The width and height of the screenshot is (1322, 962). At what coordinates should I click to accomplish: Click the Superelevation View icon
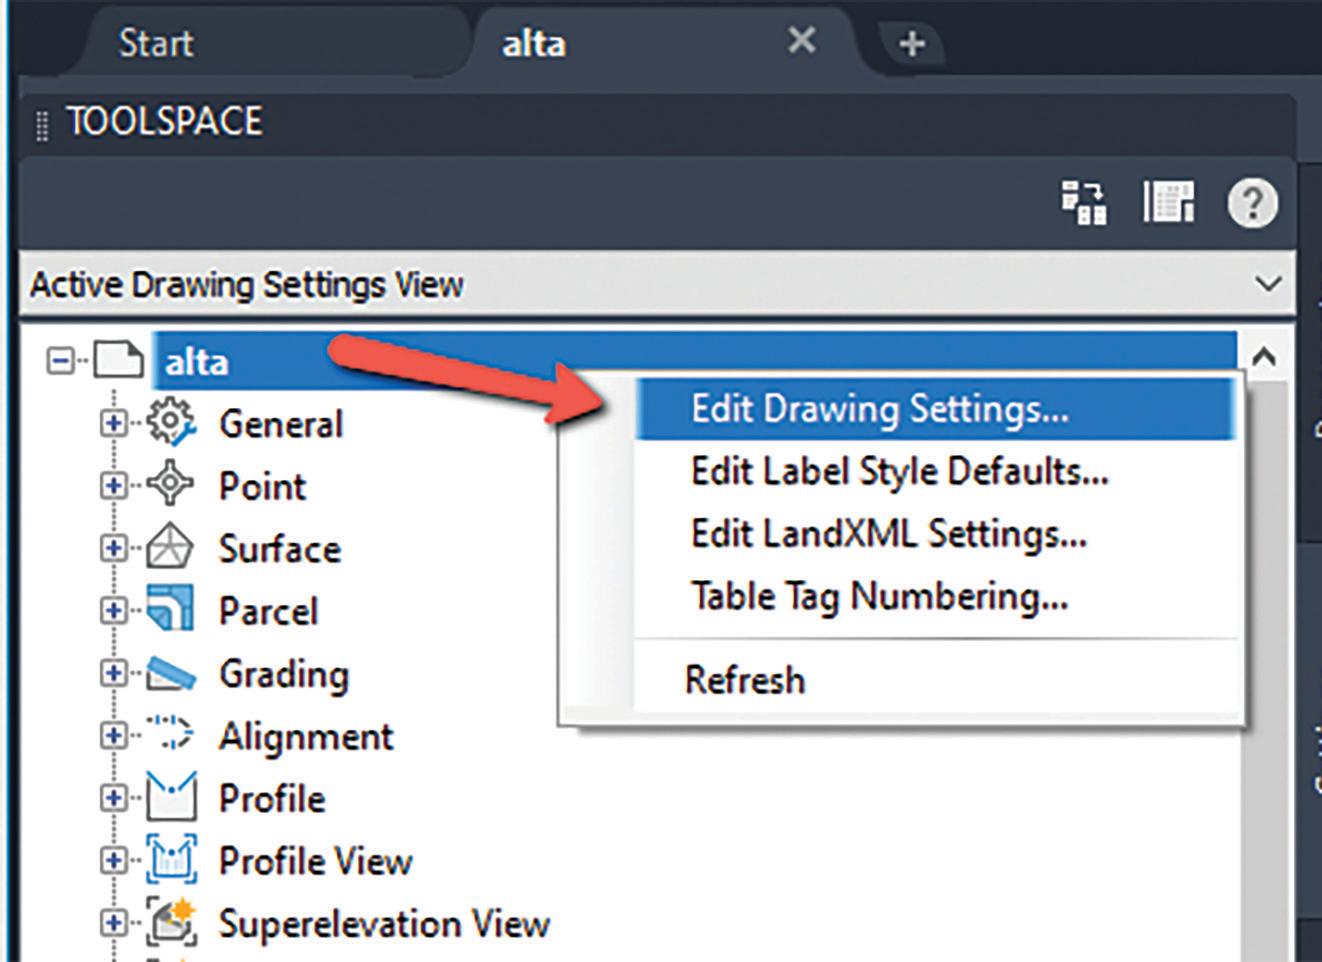(171, 922)
